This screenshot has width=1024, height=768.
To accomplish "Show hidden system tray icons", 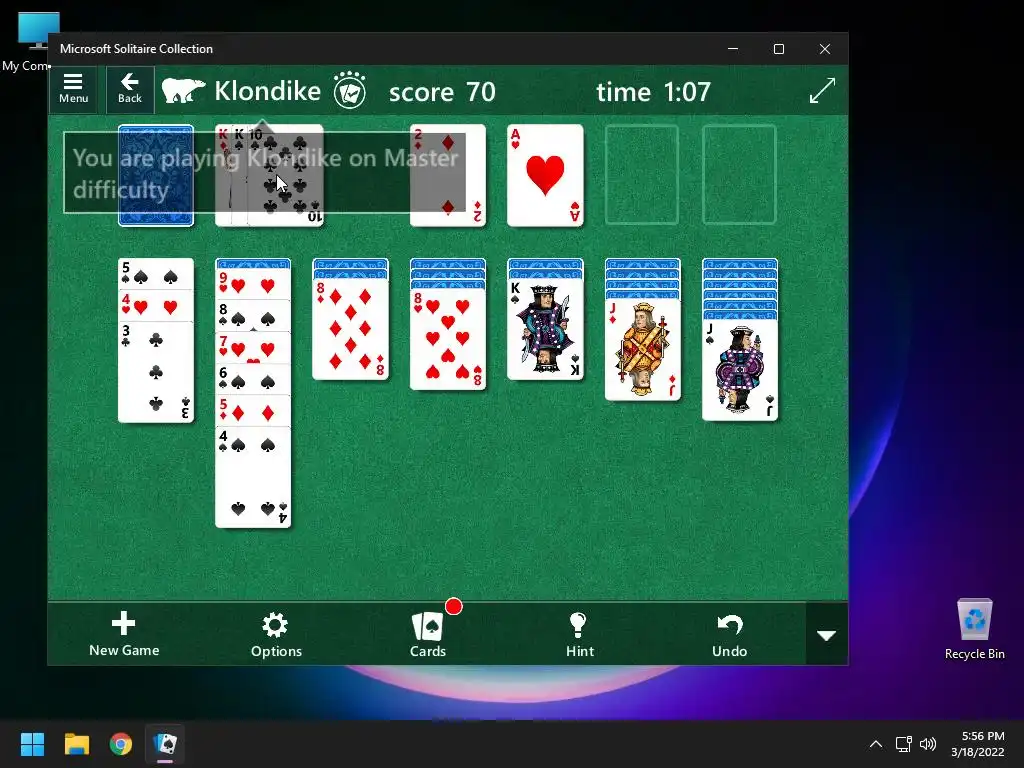I will 876,744.
